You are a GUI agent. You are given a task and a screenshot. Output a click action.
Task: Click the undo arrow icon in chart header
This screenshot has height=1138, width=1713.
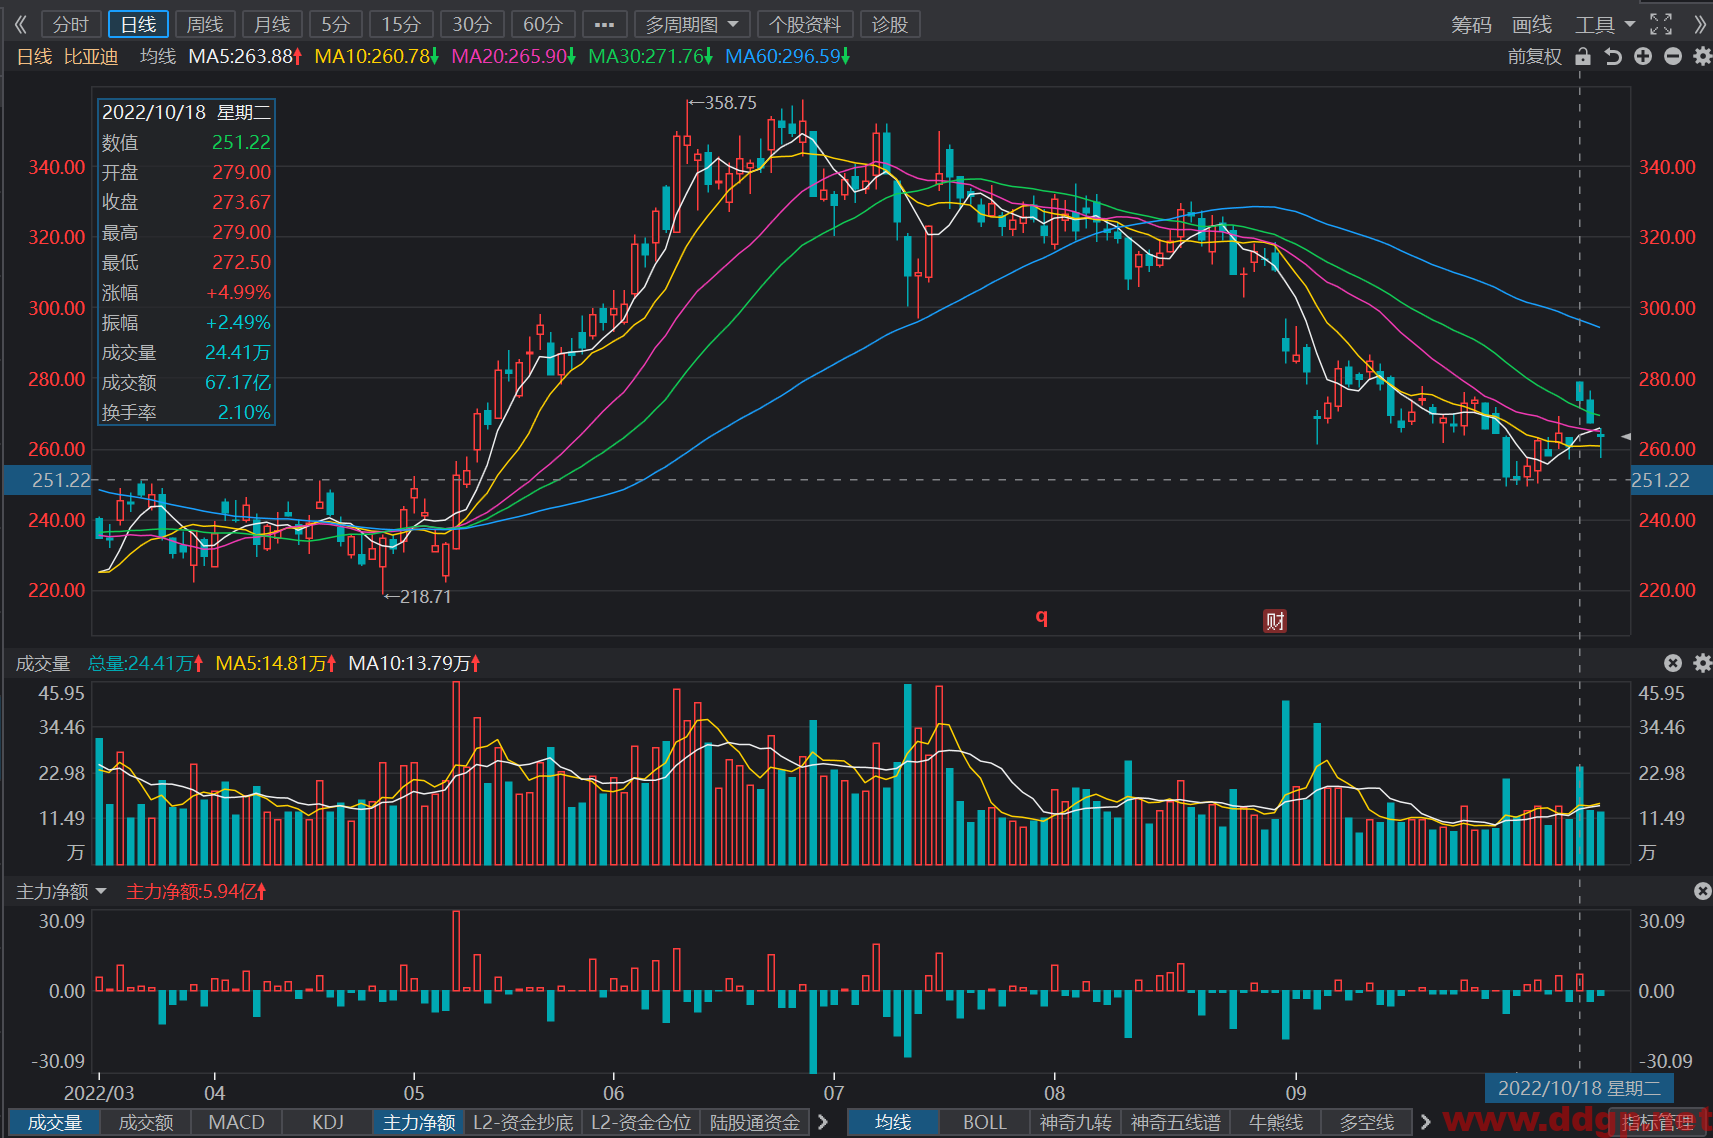click(1613, 57)
